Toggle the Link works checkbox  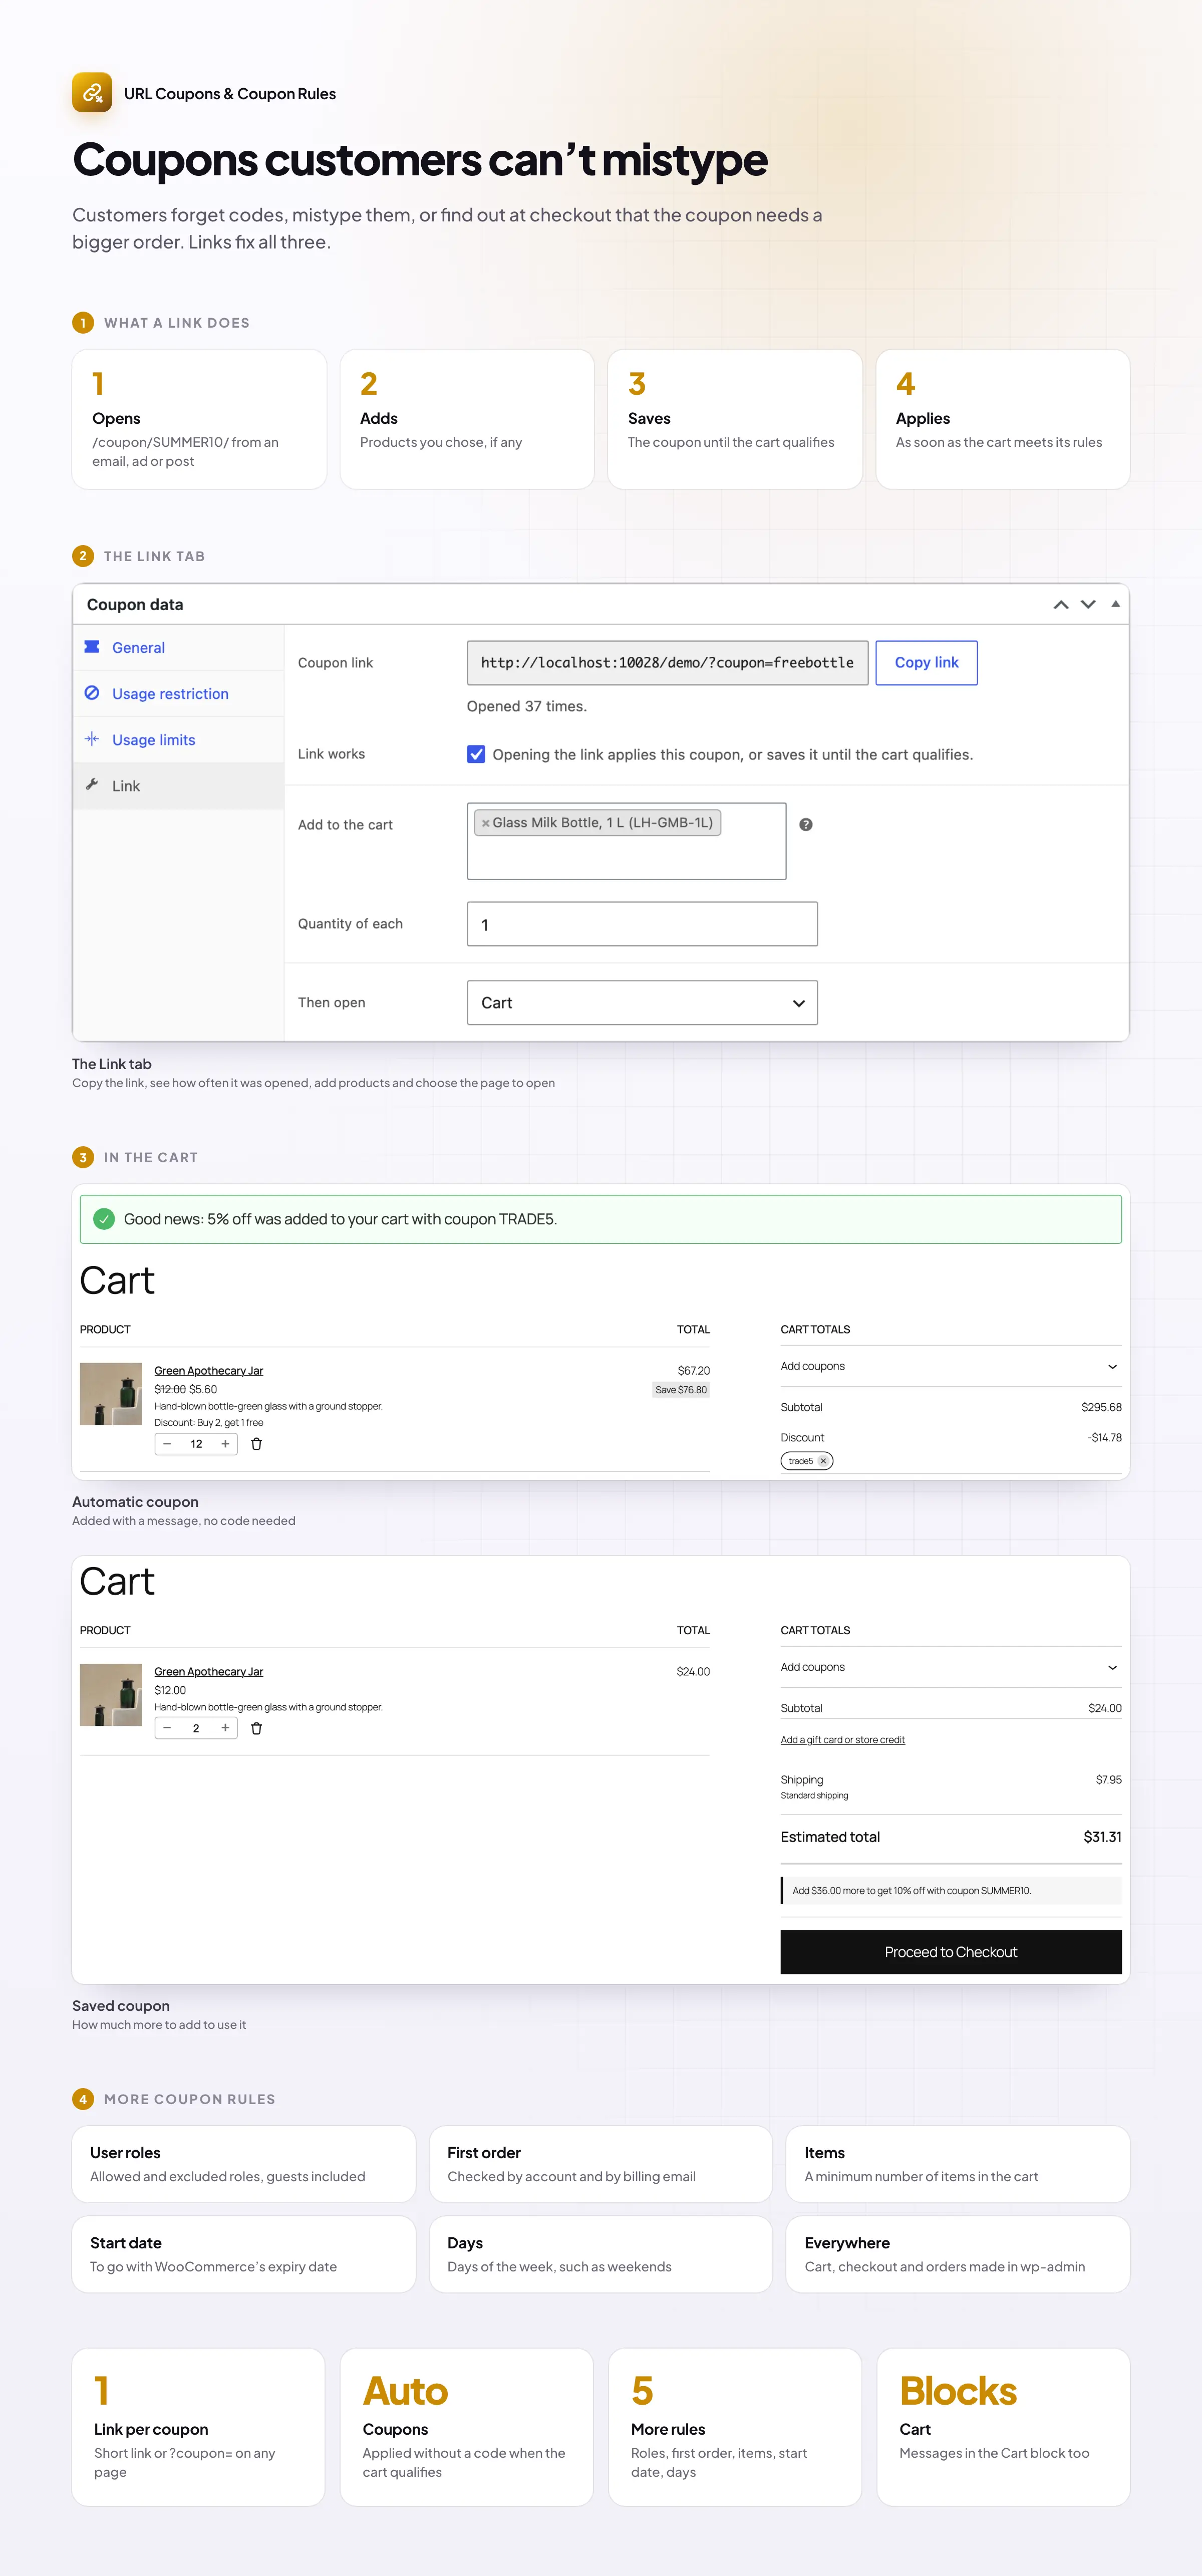click(476, 754)
